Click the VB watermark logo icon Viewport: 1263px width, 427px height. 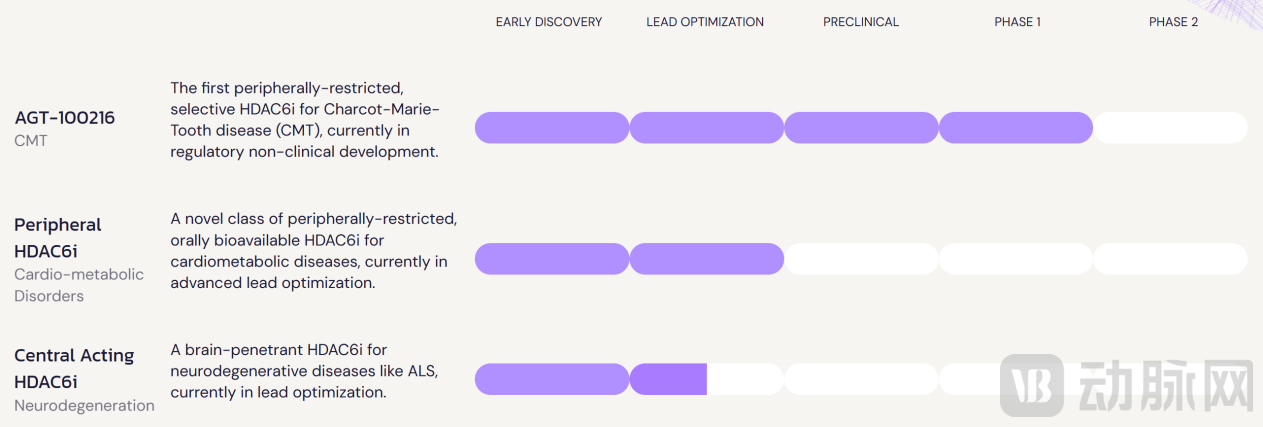[x=1032, y=384]
